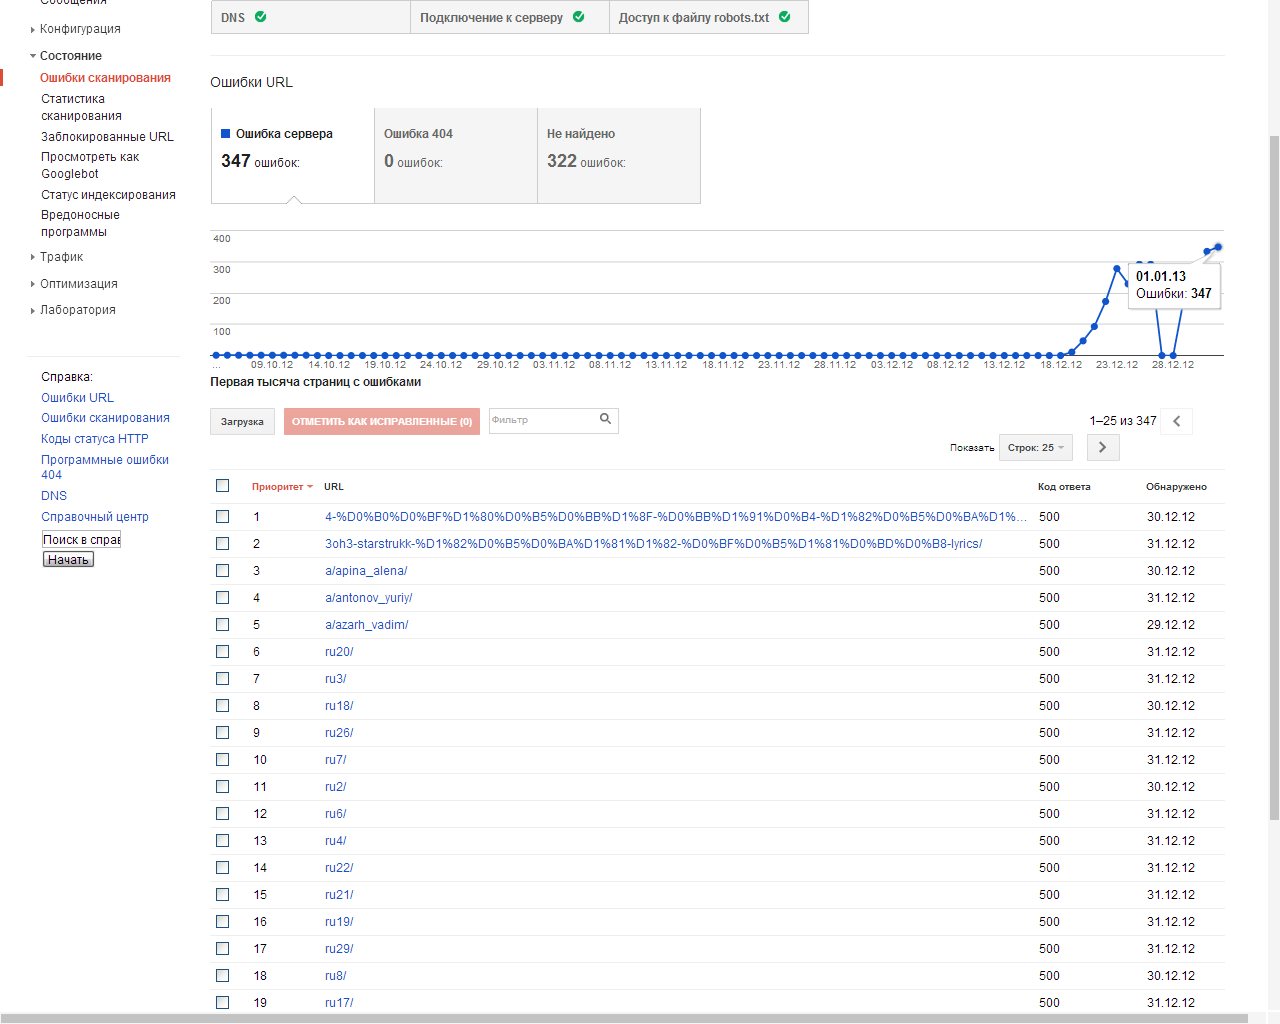Viewport: 1280px width, 1024px height.
Task: Toggle the select-all checkbox in table header
Action: [223, 486]
